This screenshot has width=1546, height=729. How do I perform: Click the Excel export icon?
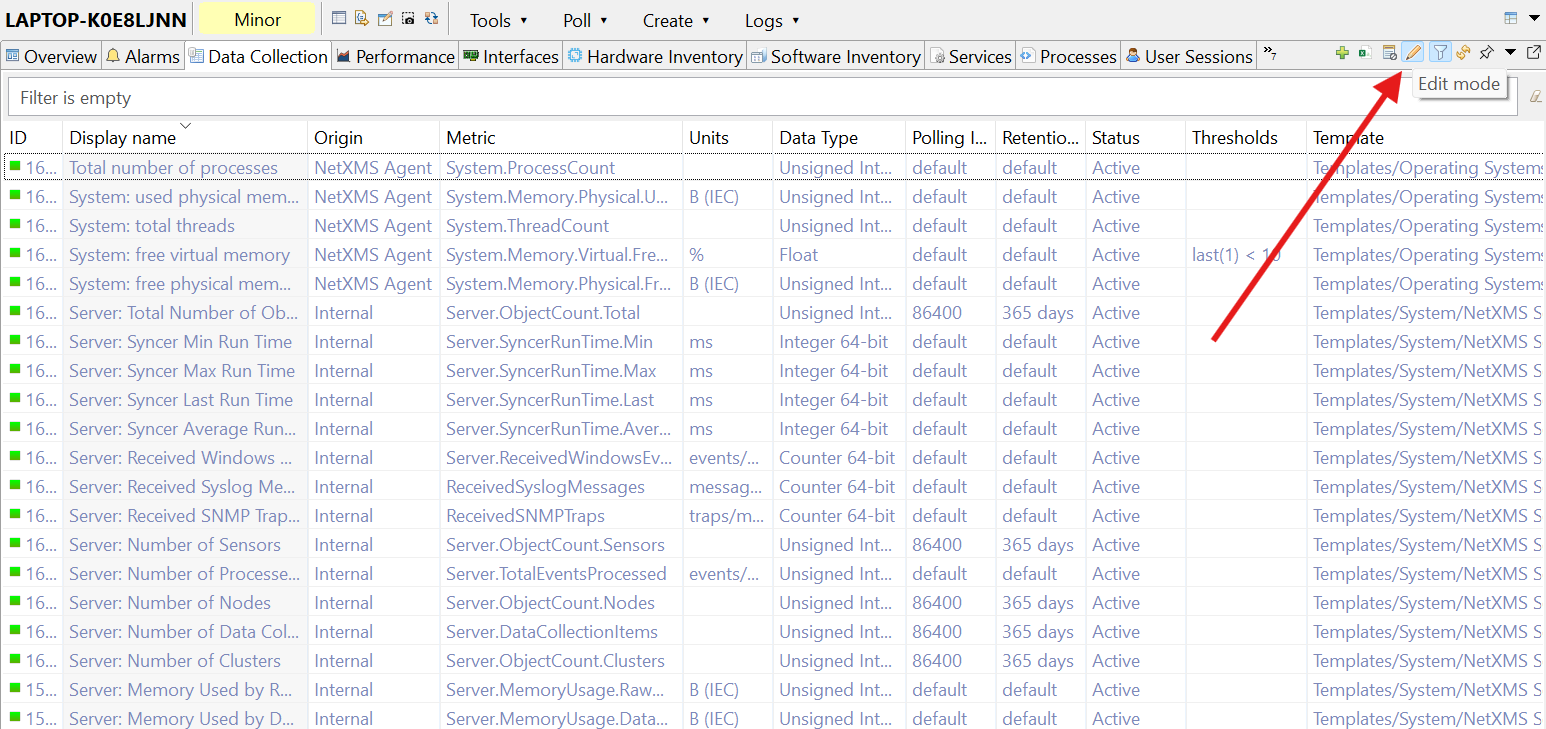1364,53
